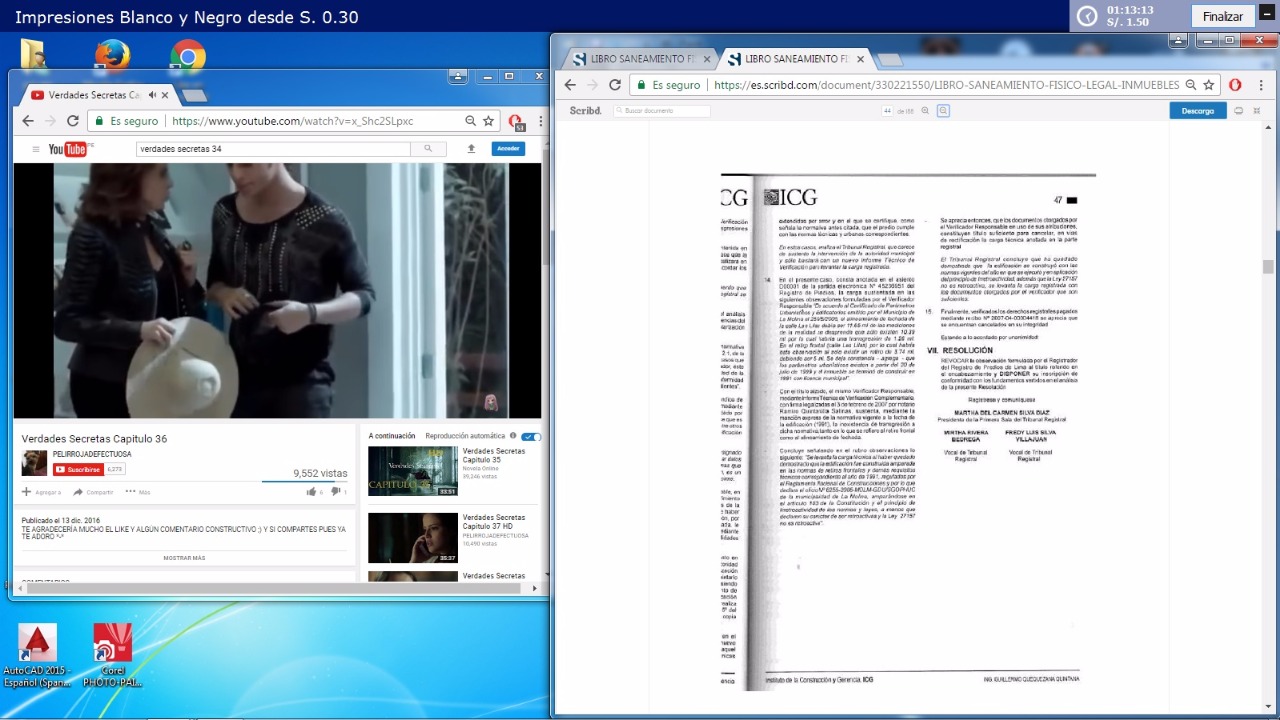Click the red Suscribirse button
This screenshot has width=1280, height=720.
coord(77,469)
